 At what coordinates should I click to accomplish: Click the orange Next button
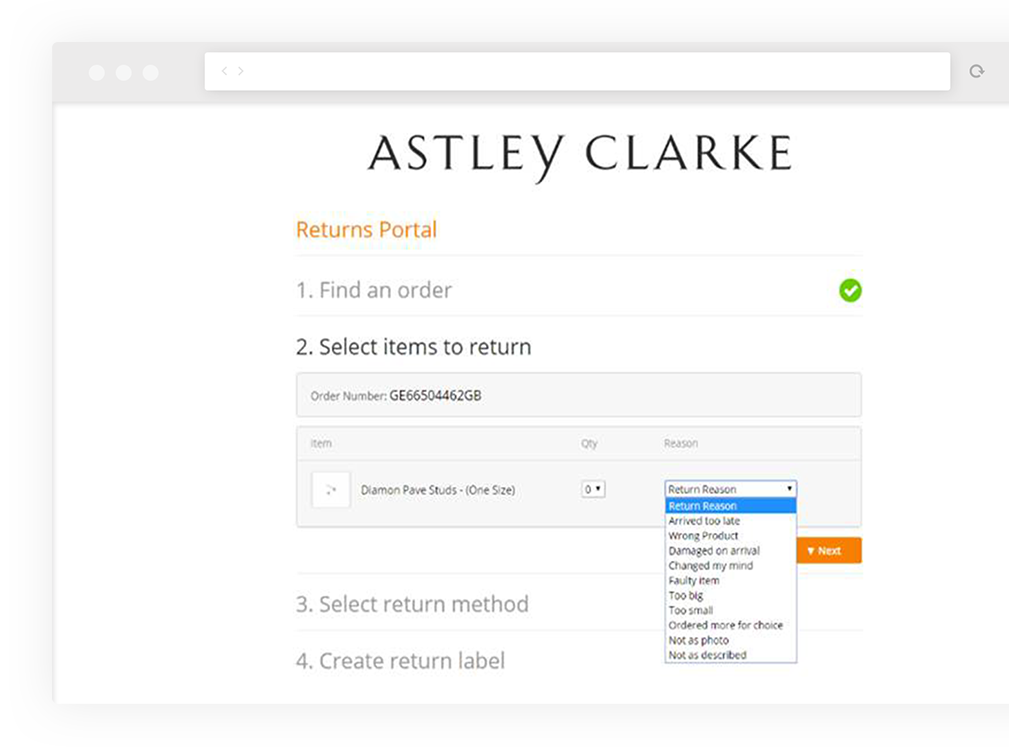829,551
